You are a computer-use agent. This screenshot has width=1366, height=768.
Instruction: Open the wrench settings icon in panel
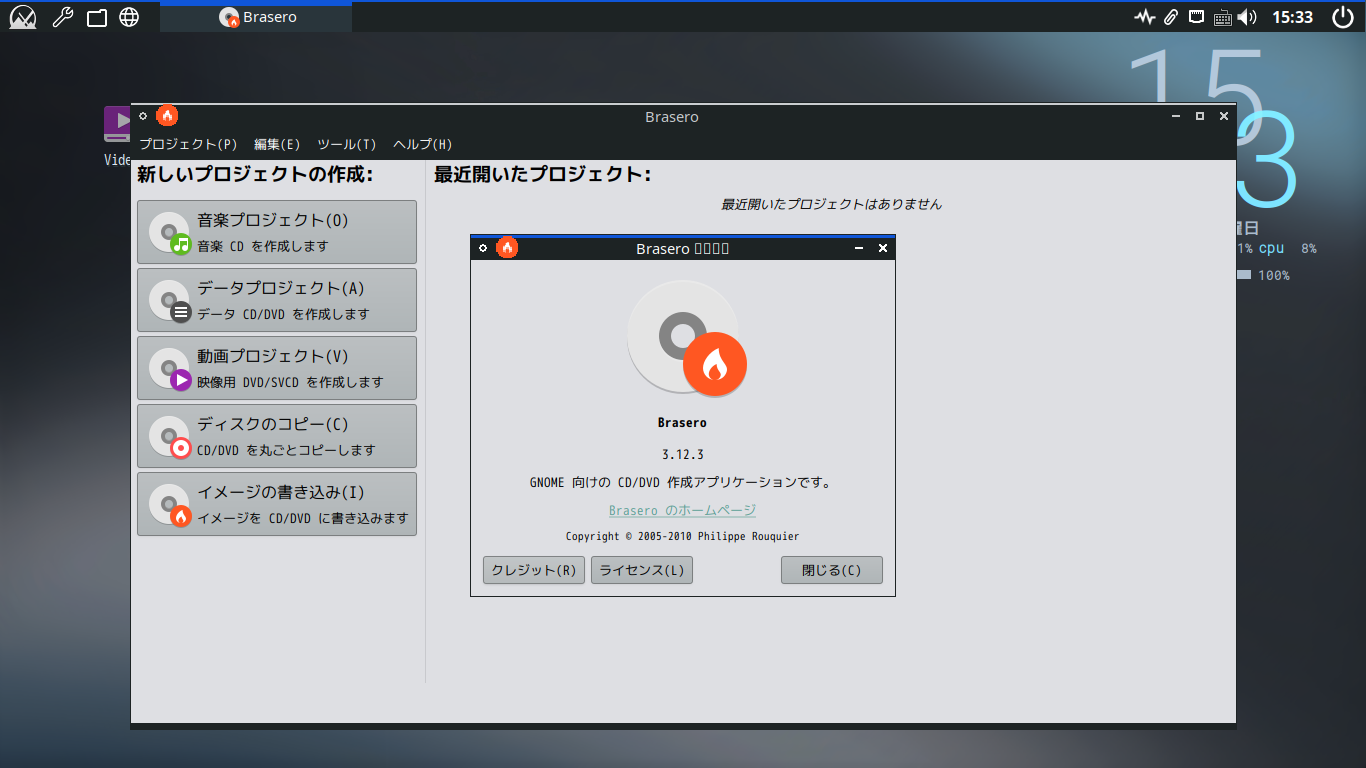62,17
